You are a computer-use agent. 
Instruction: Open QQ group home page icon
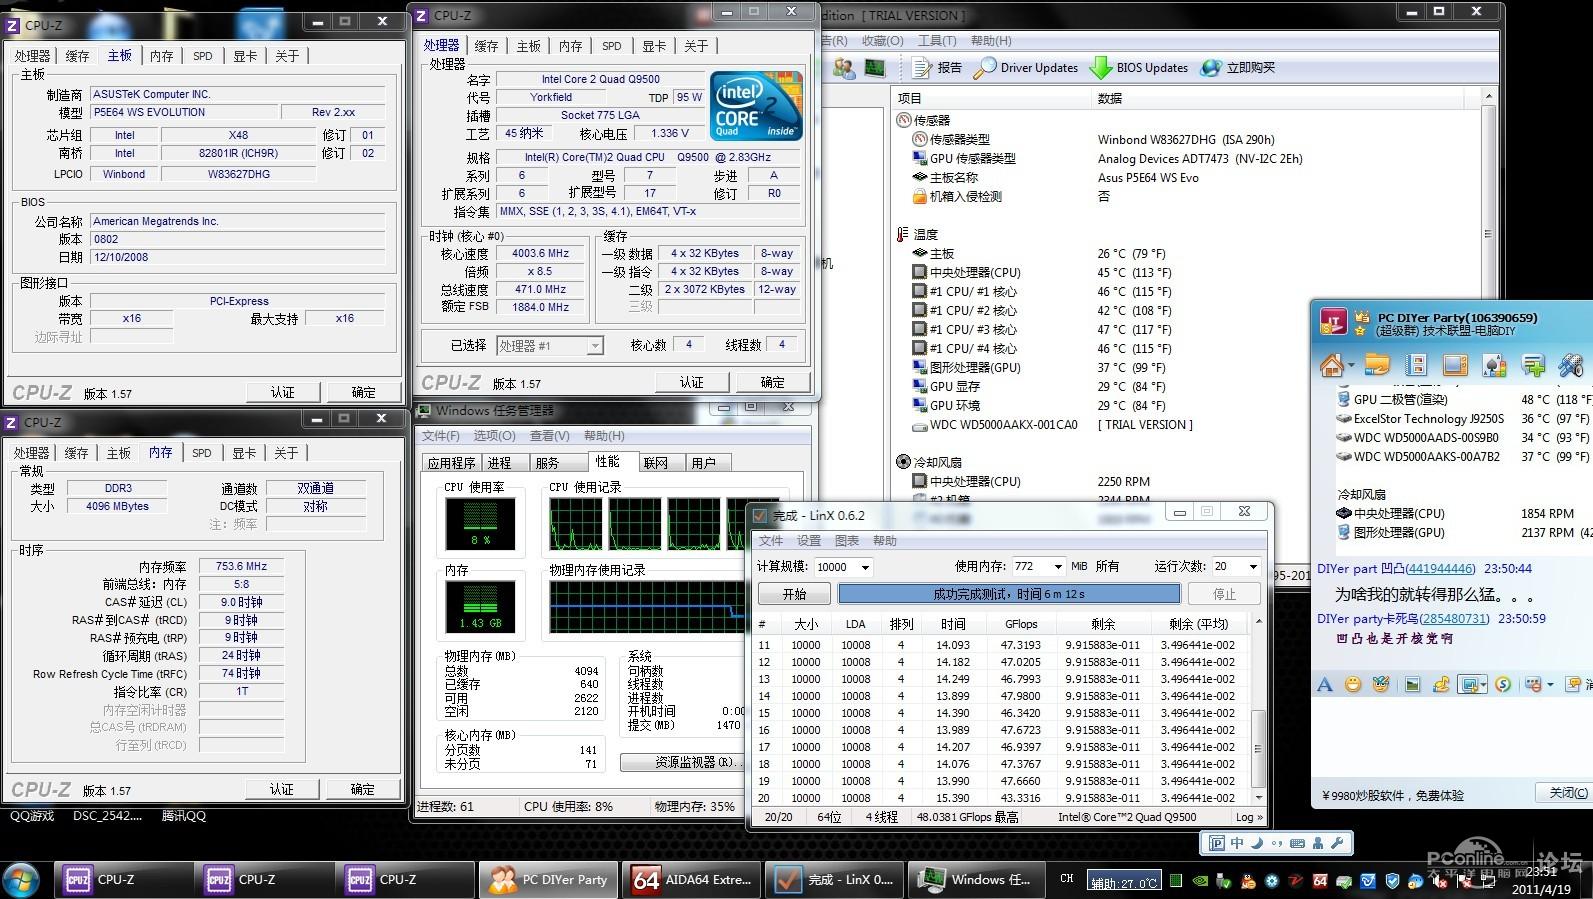click(1331, 365)
